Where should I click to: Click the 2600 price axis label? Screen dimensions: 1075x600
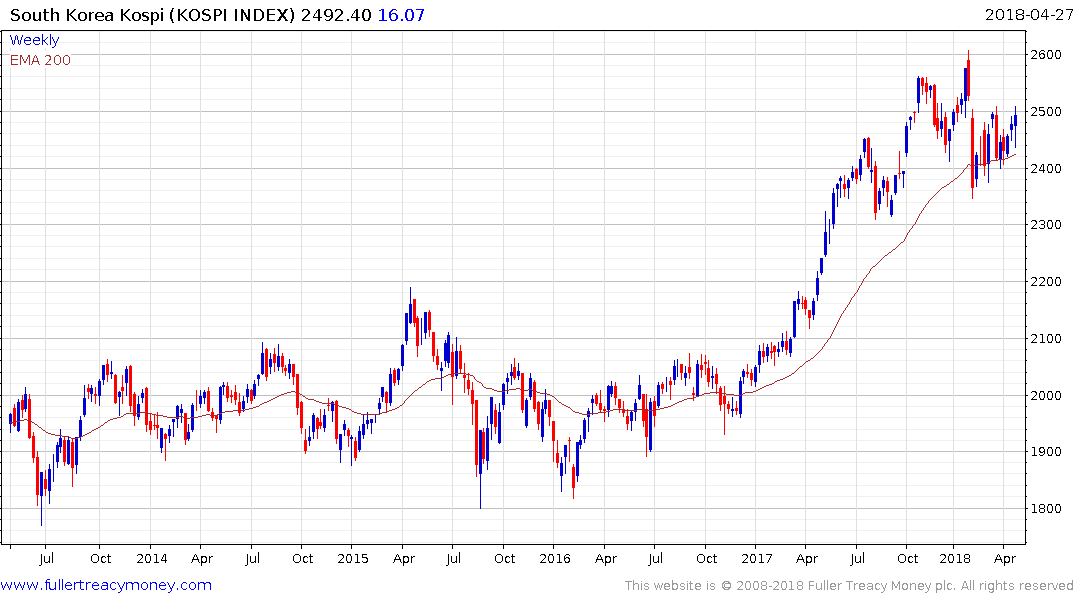(1046, 55)
